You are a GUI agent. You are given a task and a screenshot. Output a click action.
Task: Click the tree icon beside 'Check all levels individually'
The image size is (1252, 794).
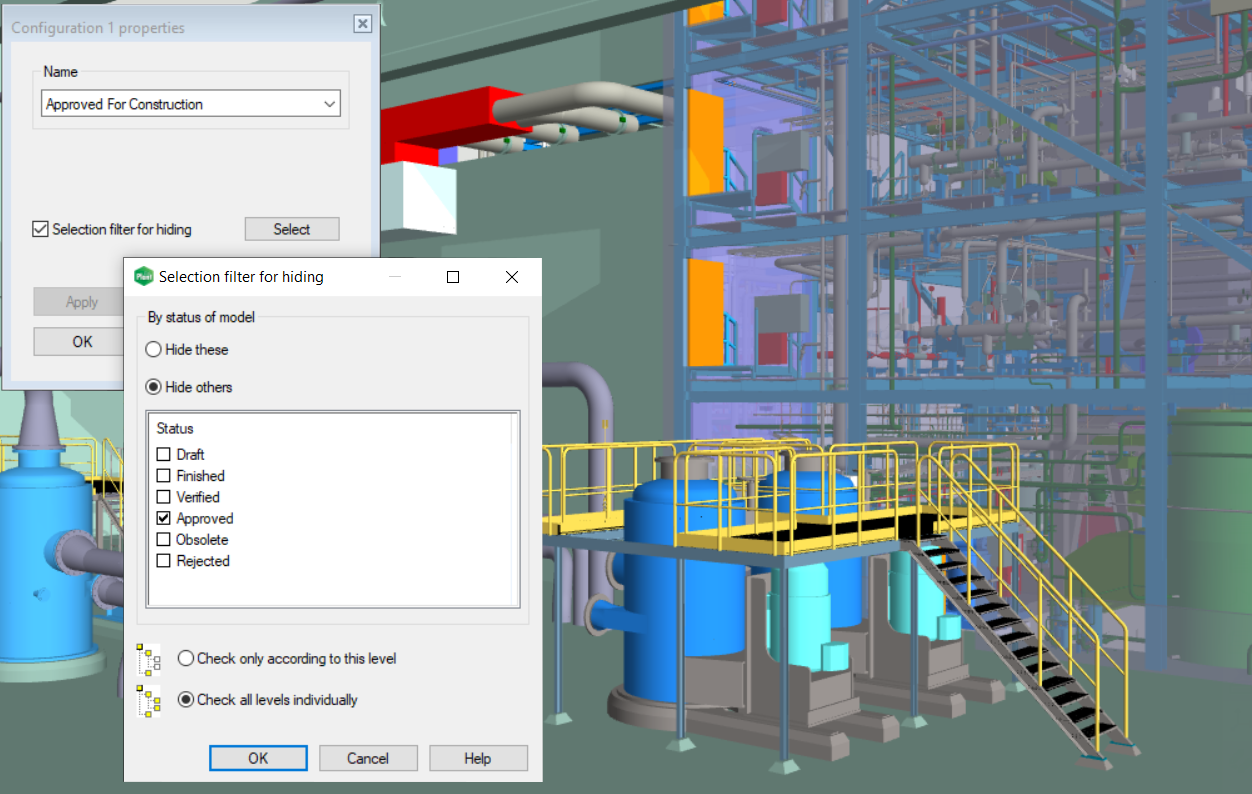(x=149, y=700)
